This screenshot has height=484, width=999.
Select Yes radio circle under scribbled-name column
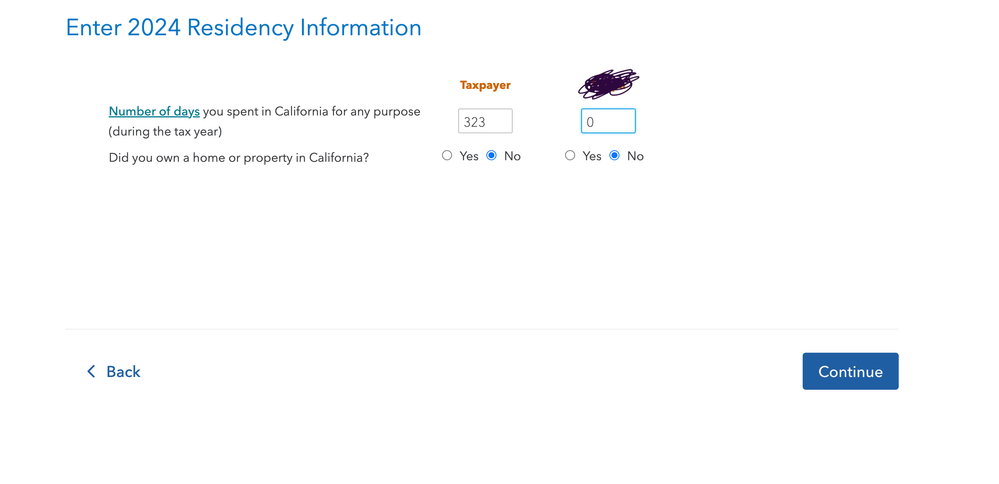pos(570,155)
